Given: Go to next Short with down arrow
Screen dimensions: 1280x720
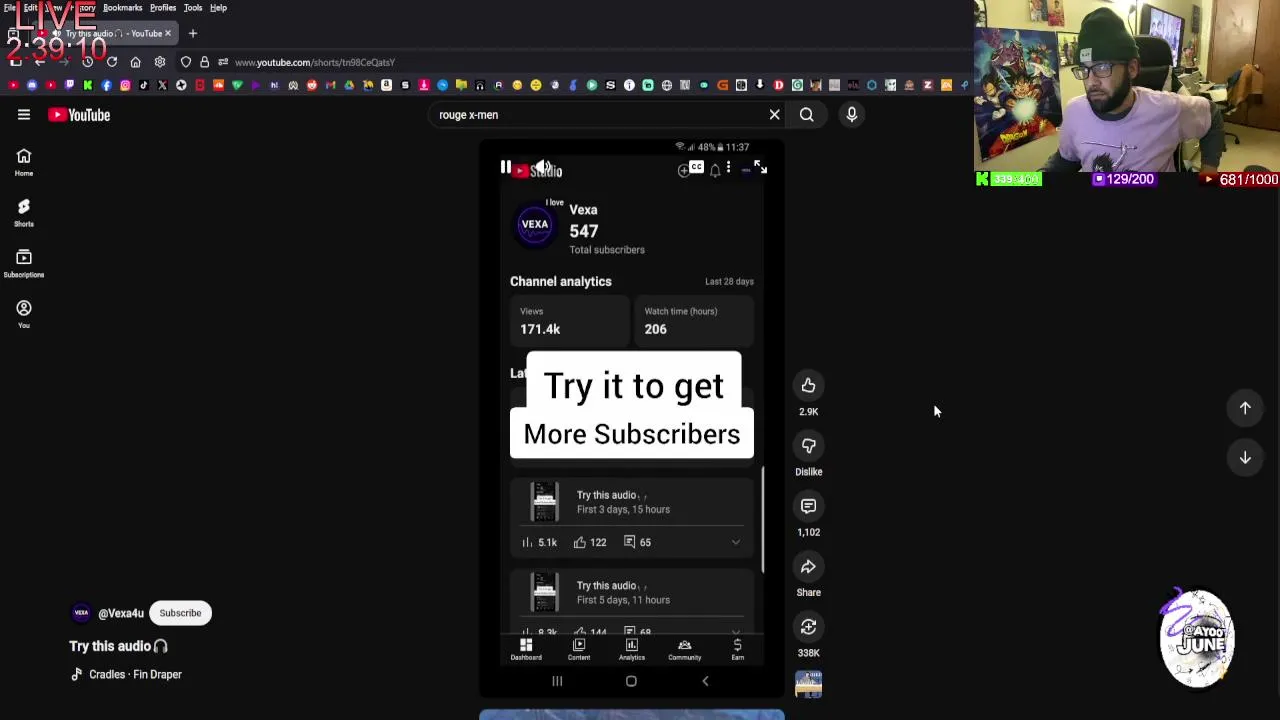Looking at the screenshot, I should (x=1245, y=458).
